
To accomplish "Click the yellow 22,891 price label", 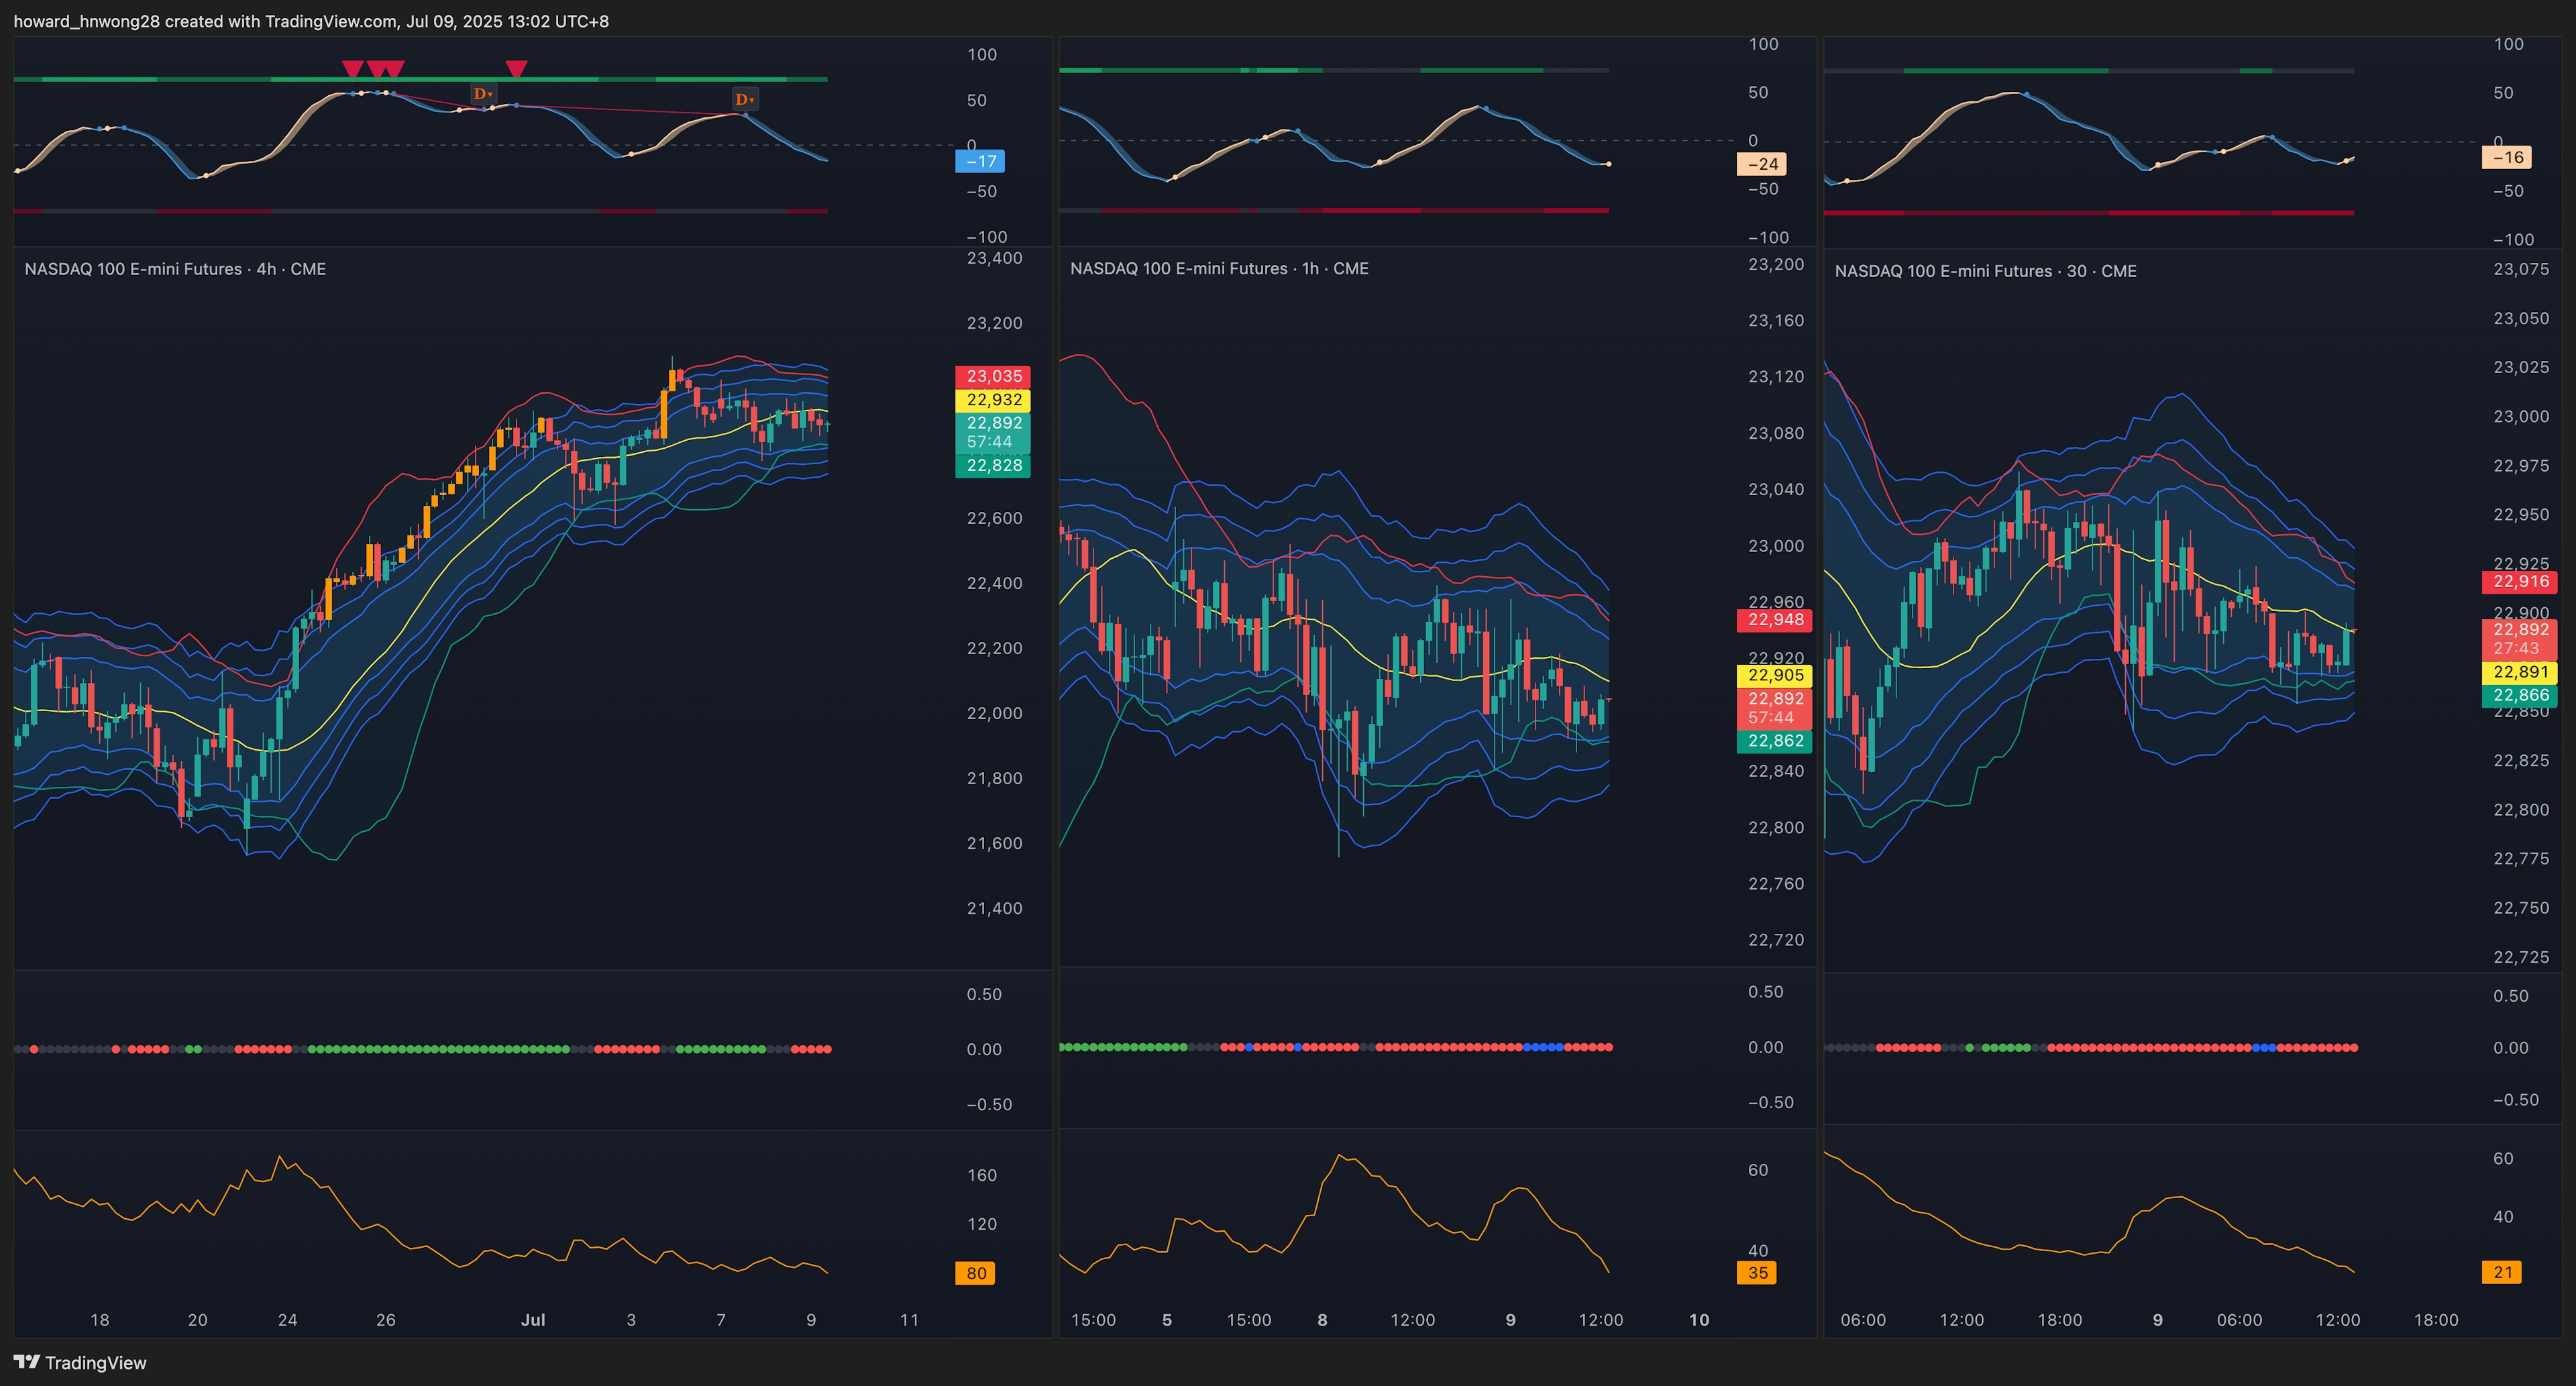I will tap(2519, 672).
